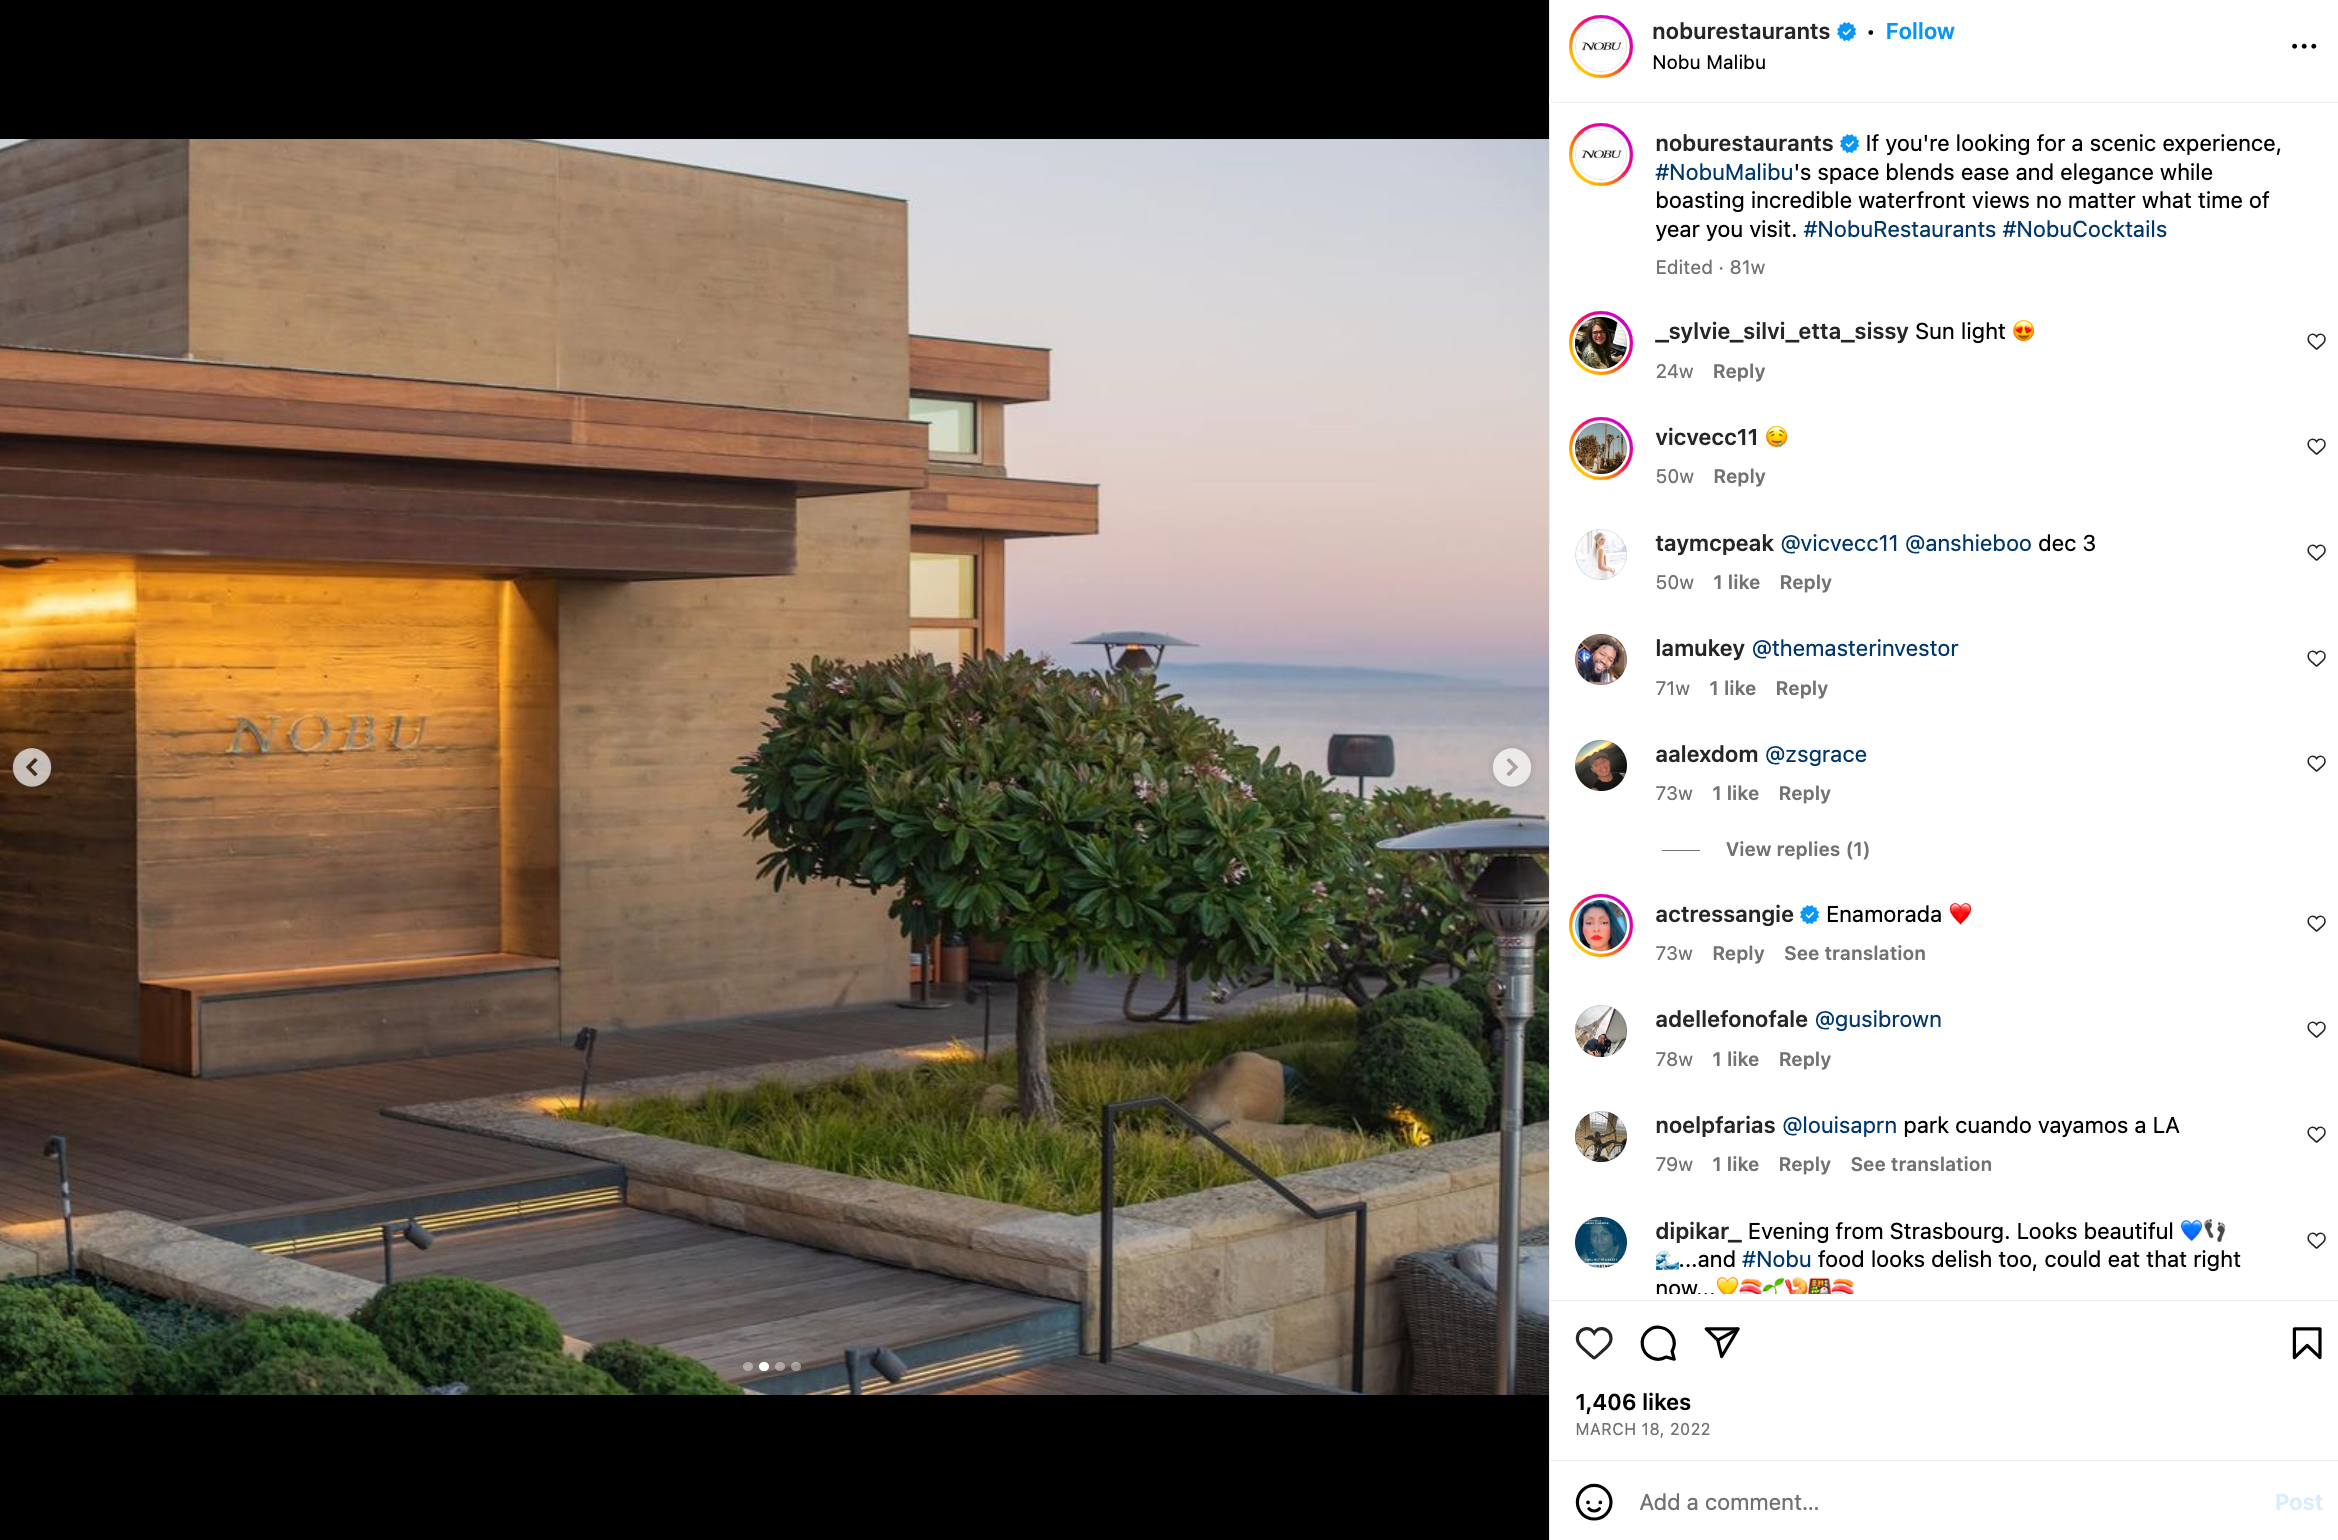Focus the Add a comment field
This screenshot has width=2338, height=1540.
point(1940,1502)
